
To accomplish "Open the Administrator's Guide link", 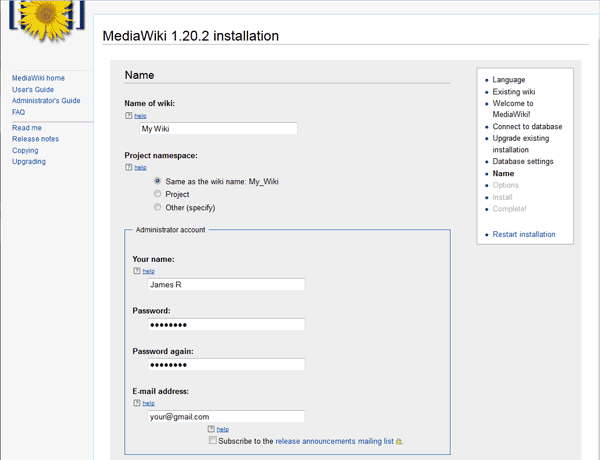I will 46,101.
